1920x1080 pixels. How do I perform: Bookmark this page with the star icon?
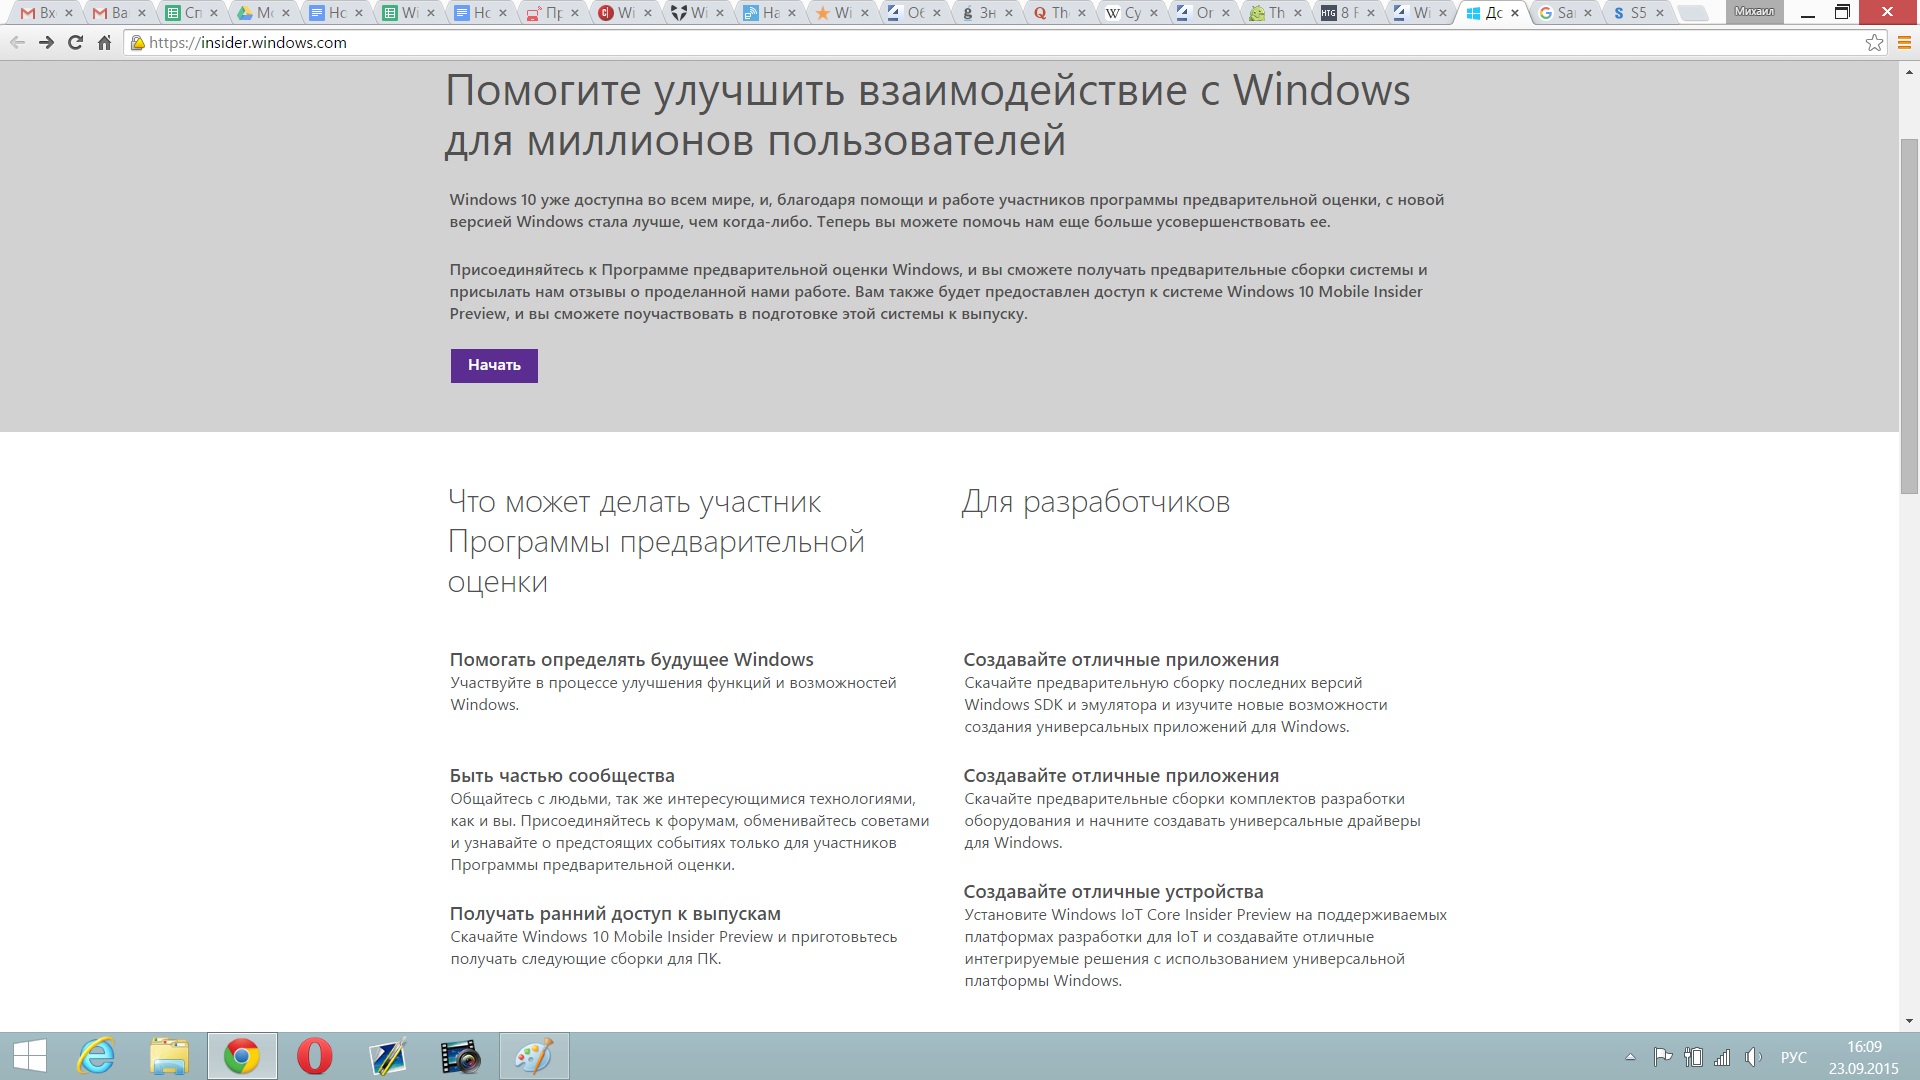pos(1874,43)
